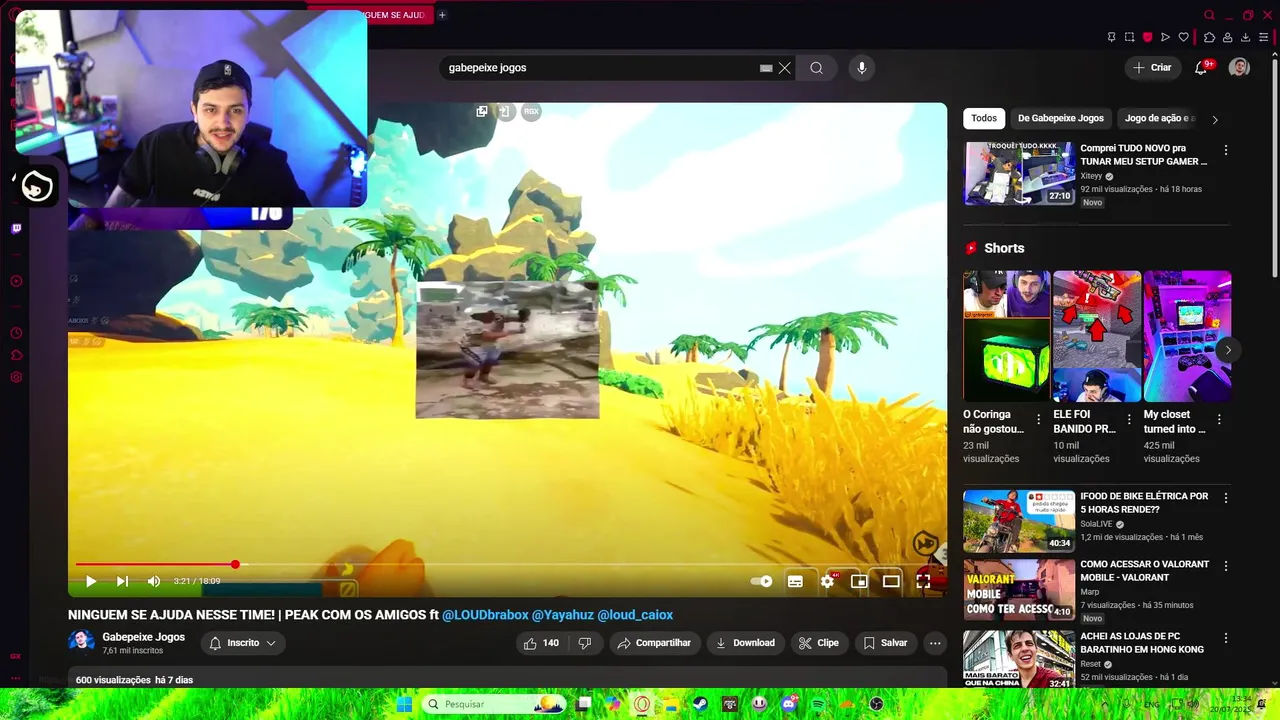Open options for COMO ACESSAR O VALORANT video
The image size is (1280, 720).
[x=1226, y=566]
